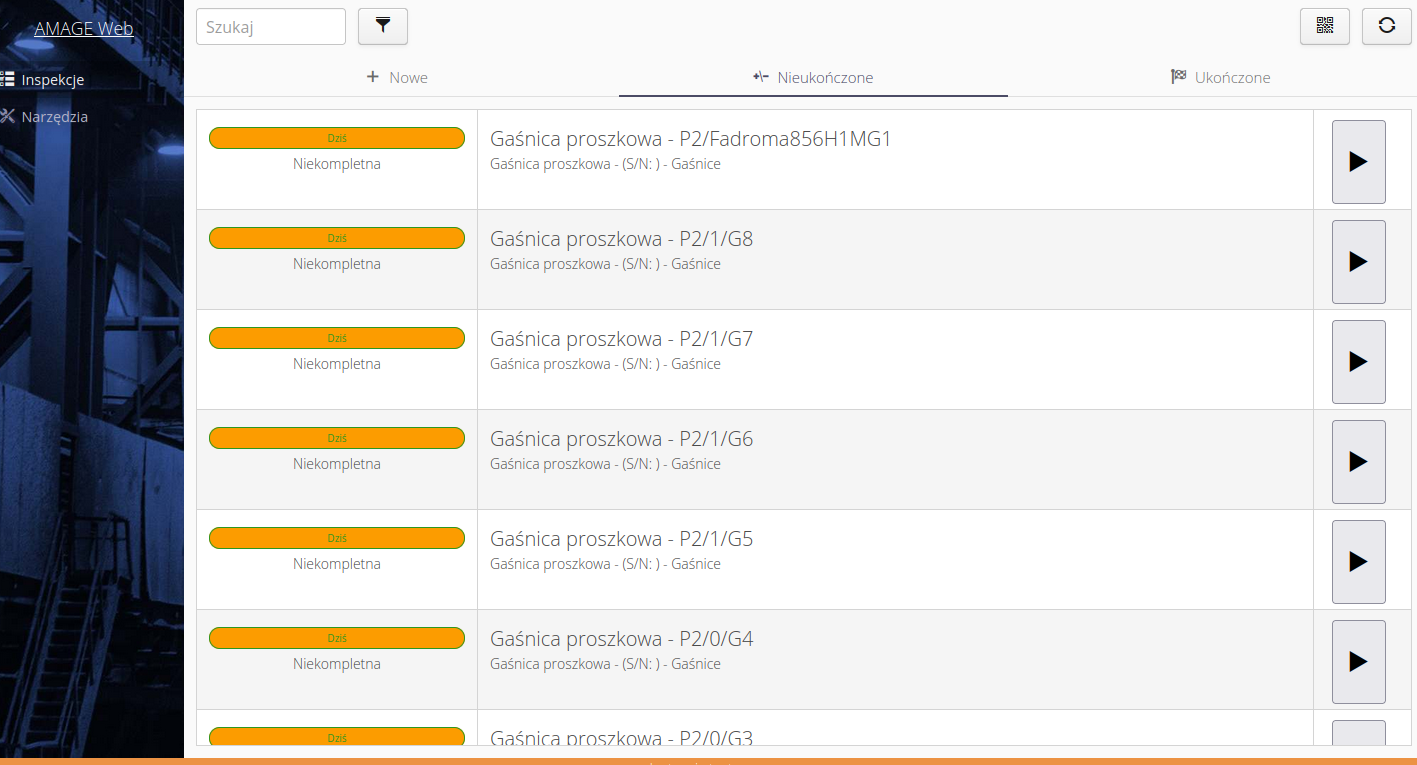Select Gaśnica proszkowa - P2/1/G5 title
The image size is (1417, 765).
(x=622, y=539)
